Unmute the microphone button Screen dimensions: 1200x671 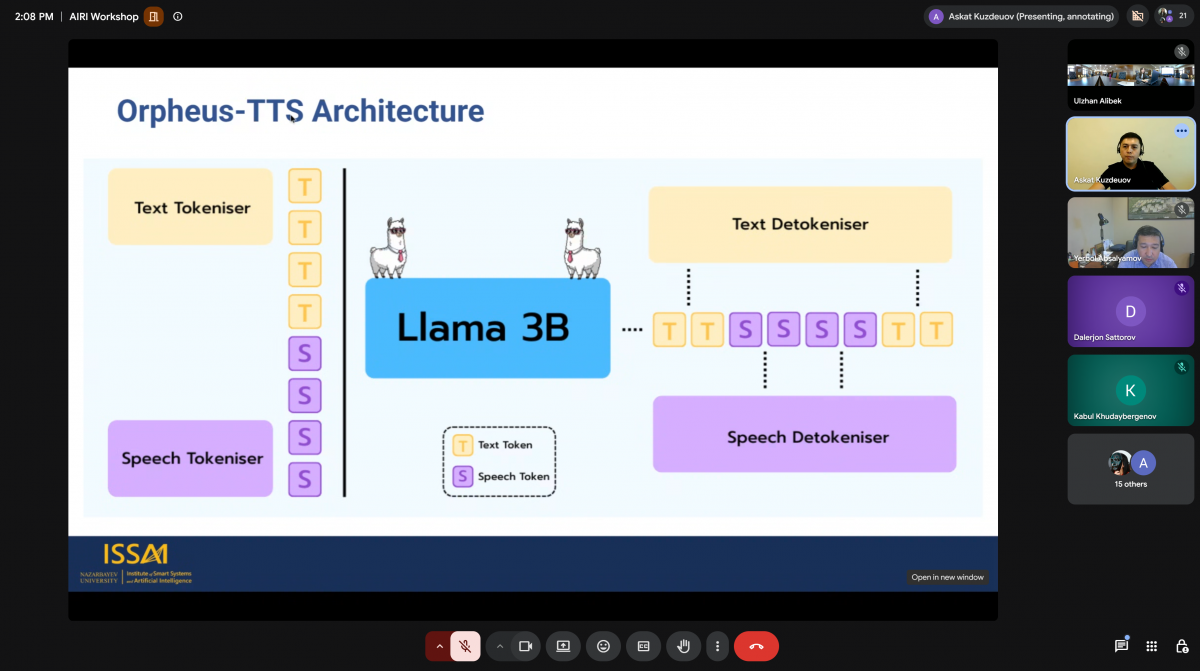point(465,646)
